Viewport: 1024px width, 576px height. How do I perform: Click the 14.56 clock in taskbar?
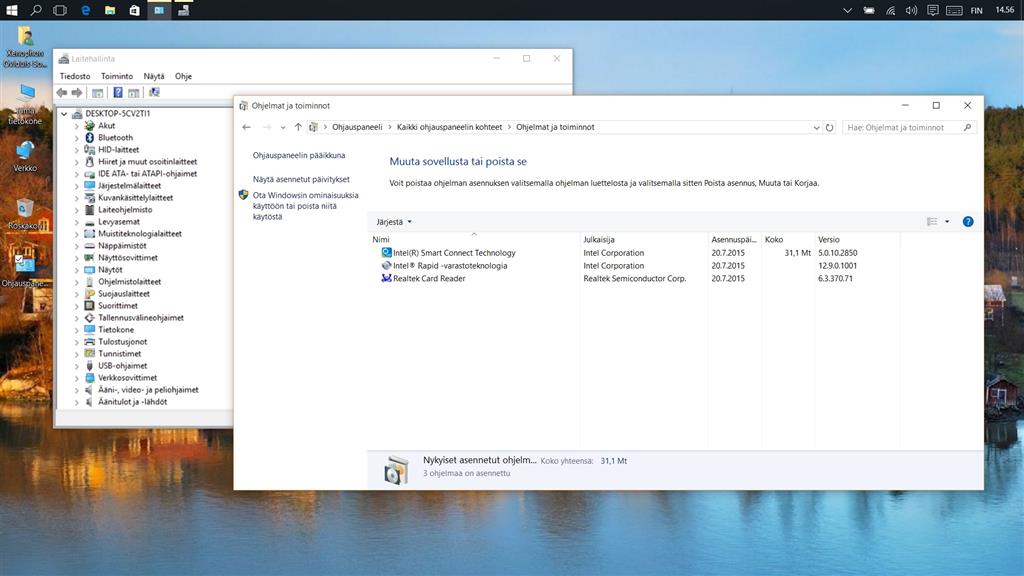(x=1004, y=10)
